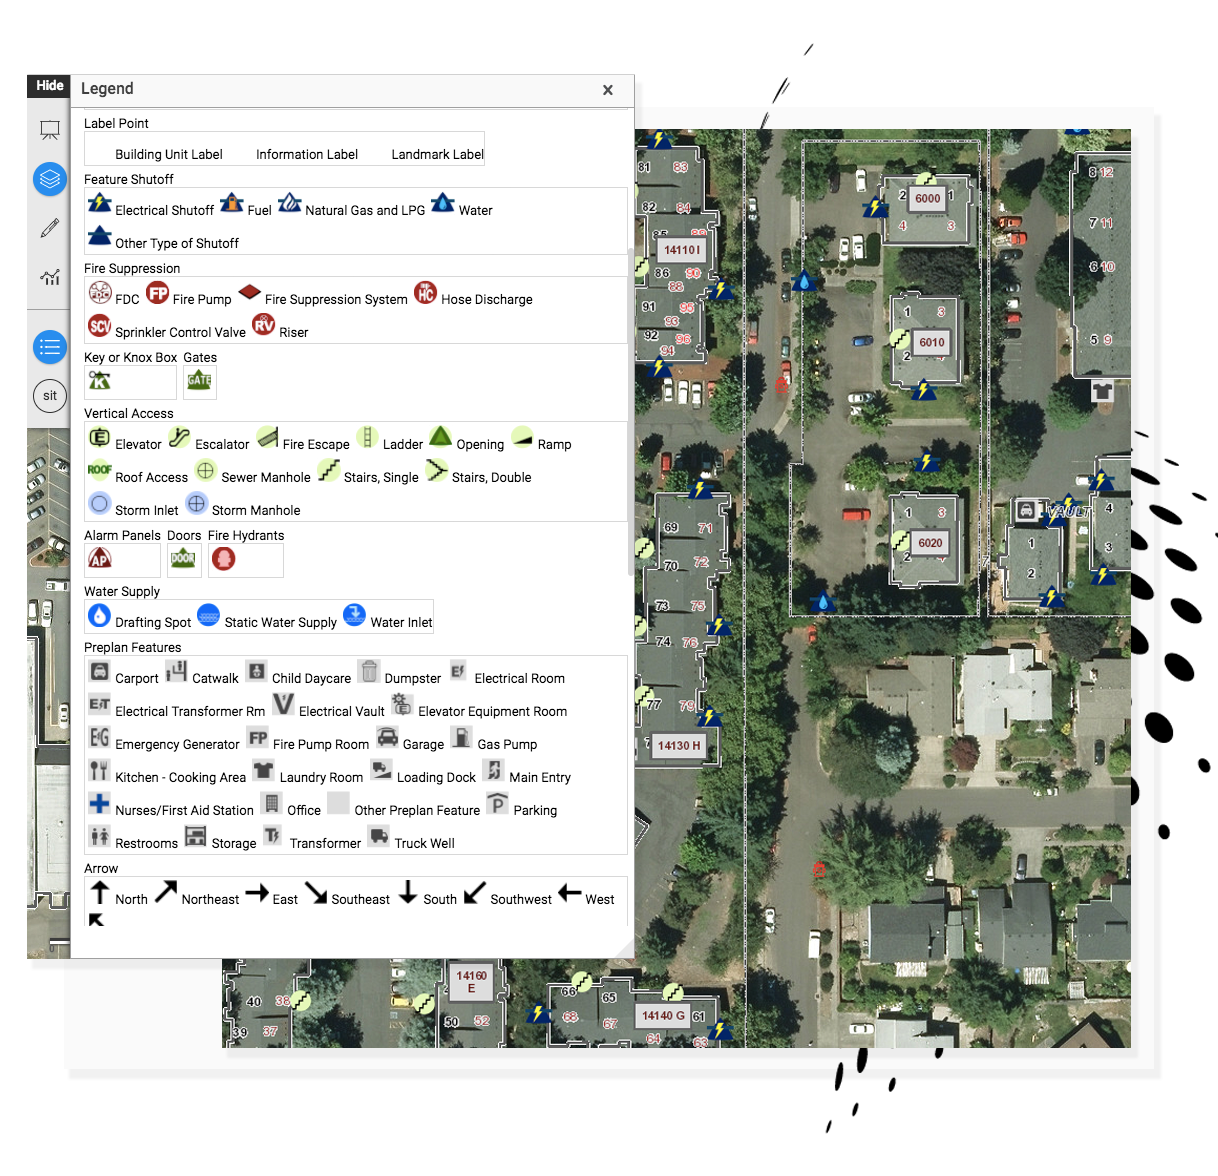1218x1176 pixels.
Task: Click the Emergency Generator legend icon
Action: pos(100,737)
